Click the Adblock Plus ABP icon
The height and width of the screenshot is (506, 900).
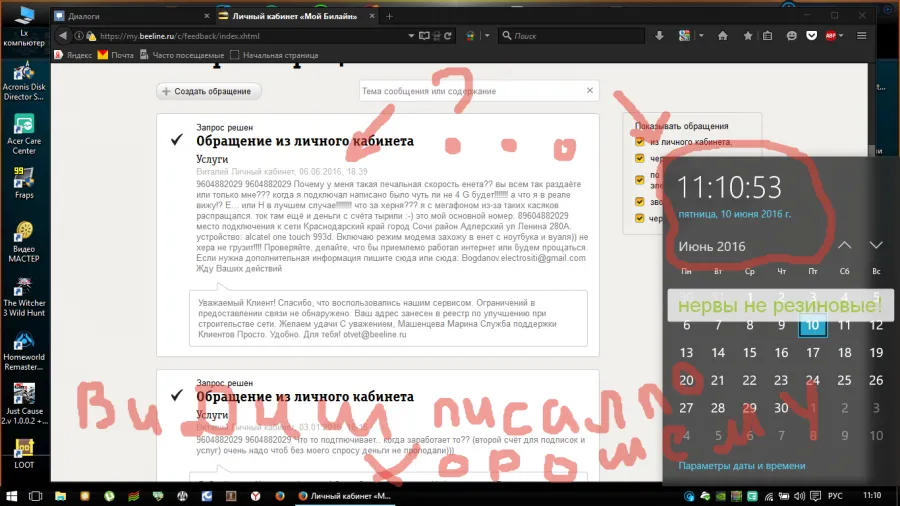pos(831,36)
